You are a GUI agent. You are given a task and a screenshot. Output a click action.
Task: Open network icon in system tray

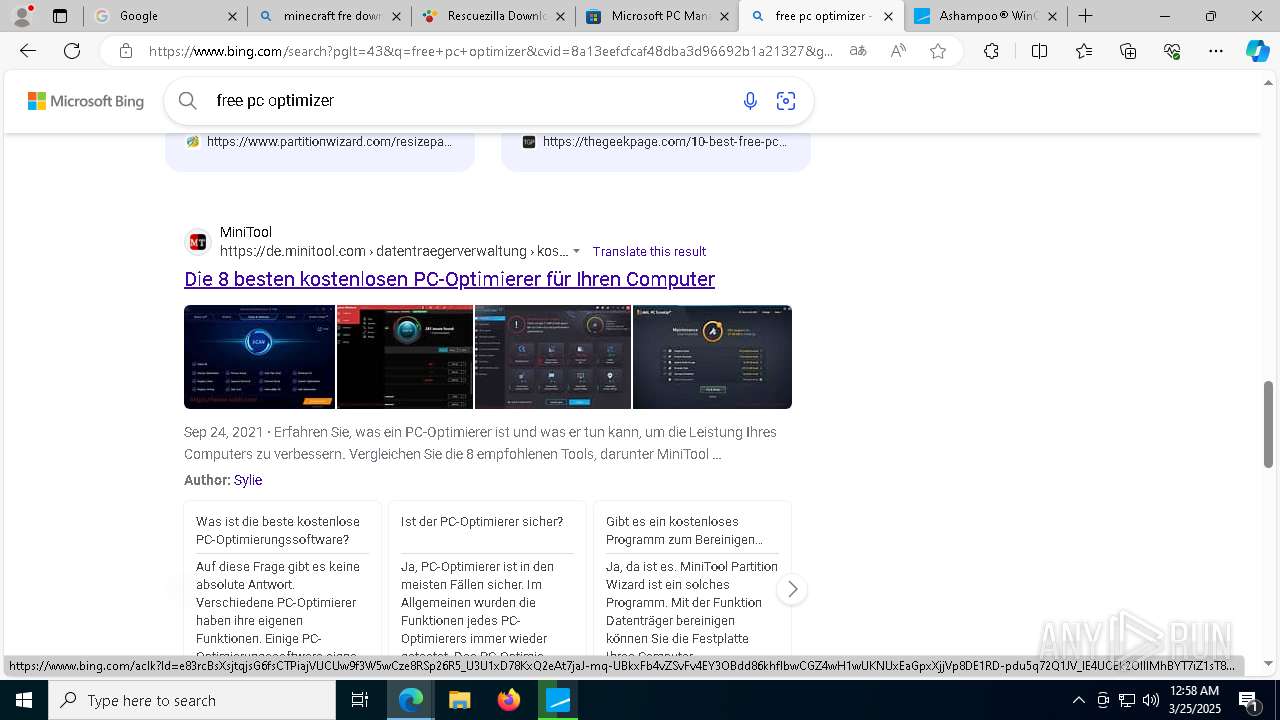pos(1127,700)
